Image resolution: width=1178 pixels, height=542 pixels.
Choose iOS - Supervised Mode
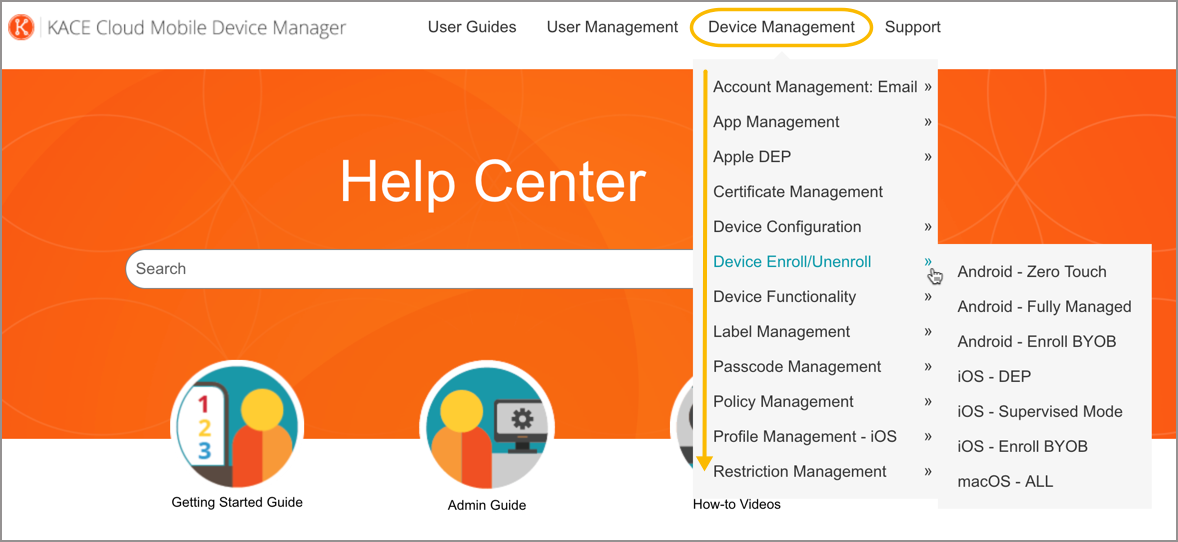(1039, 412)
